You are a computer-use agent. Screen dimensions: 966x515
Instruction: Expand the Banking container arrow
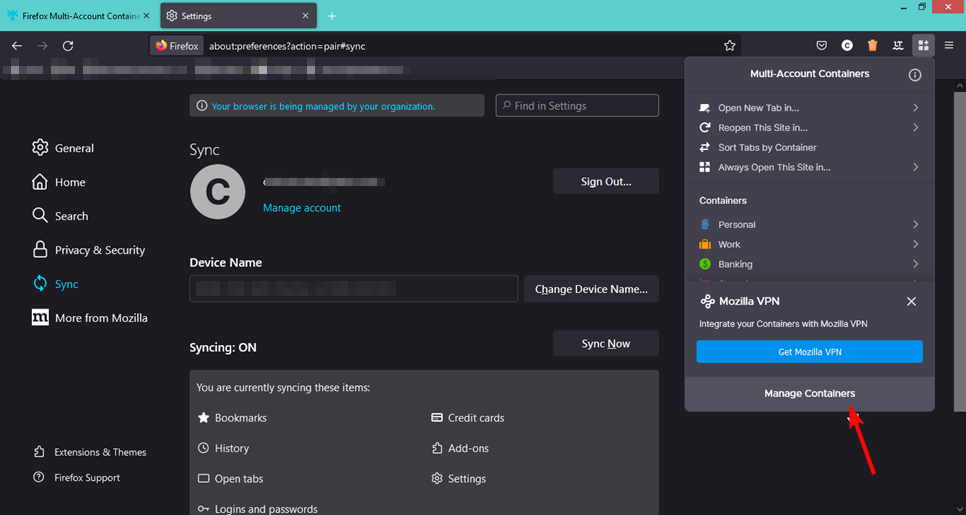pyautogui.click(x=915, y=264)
